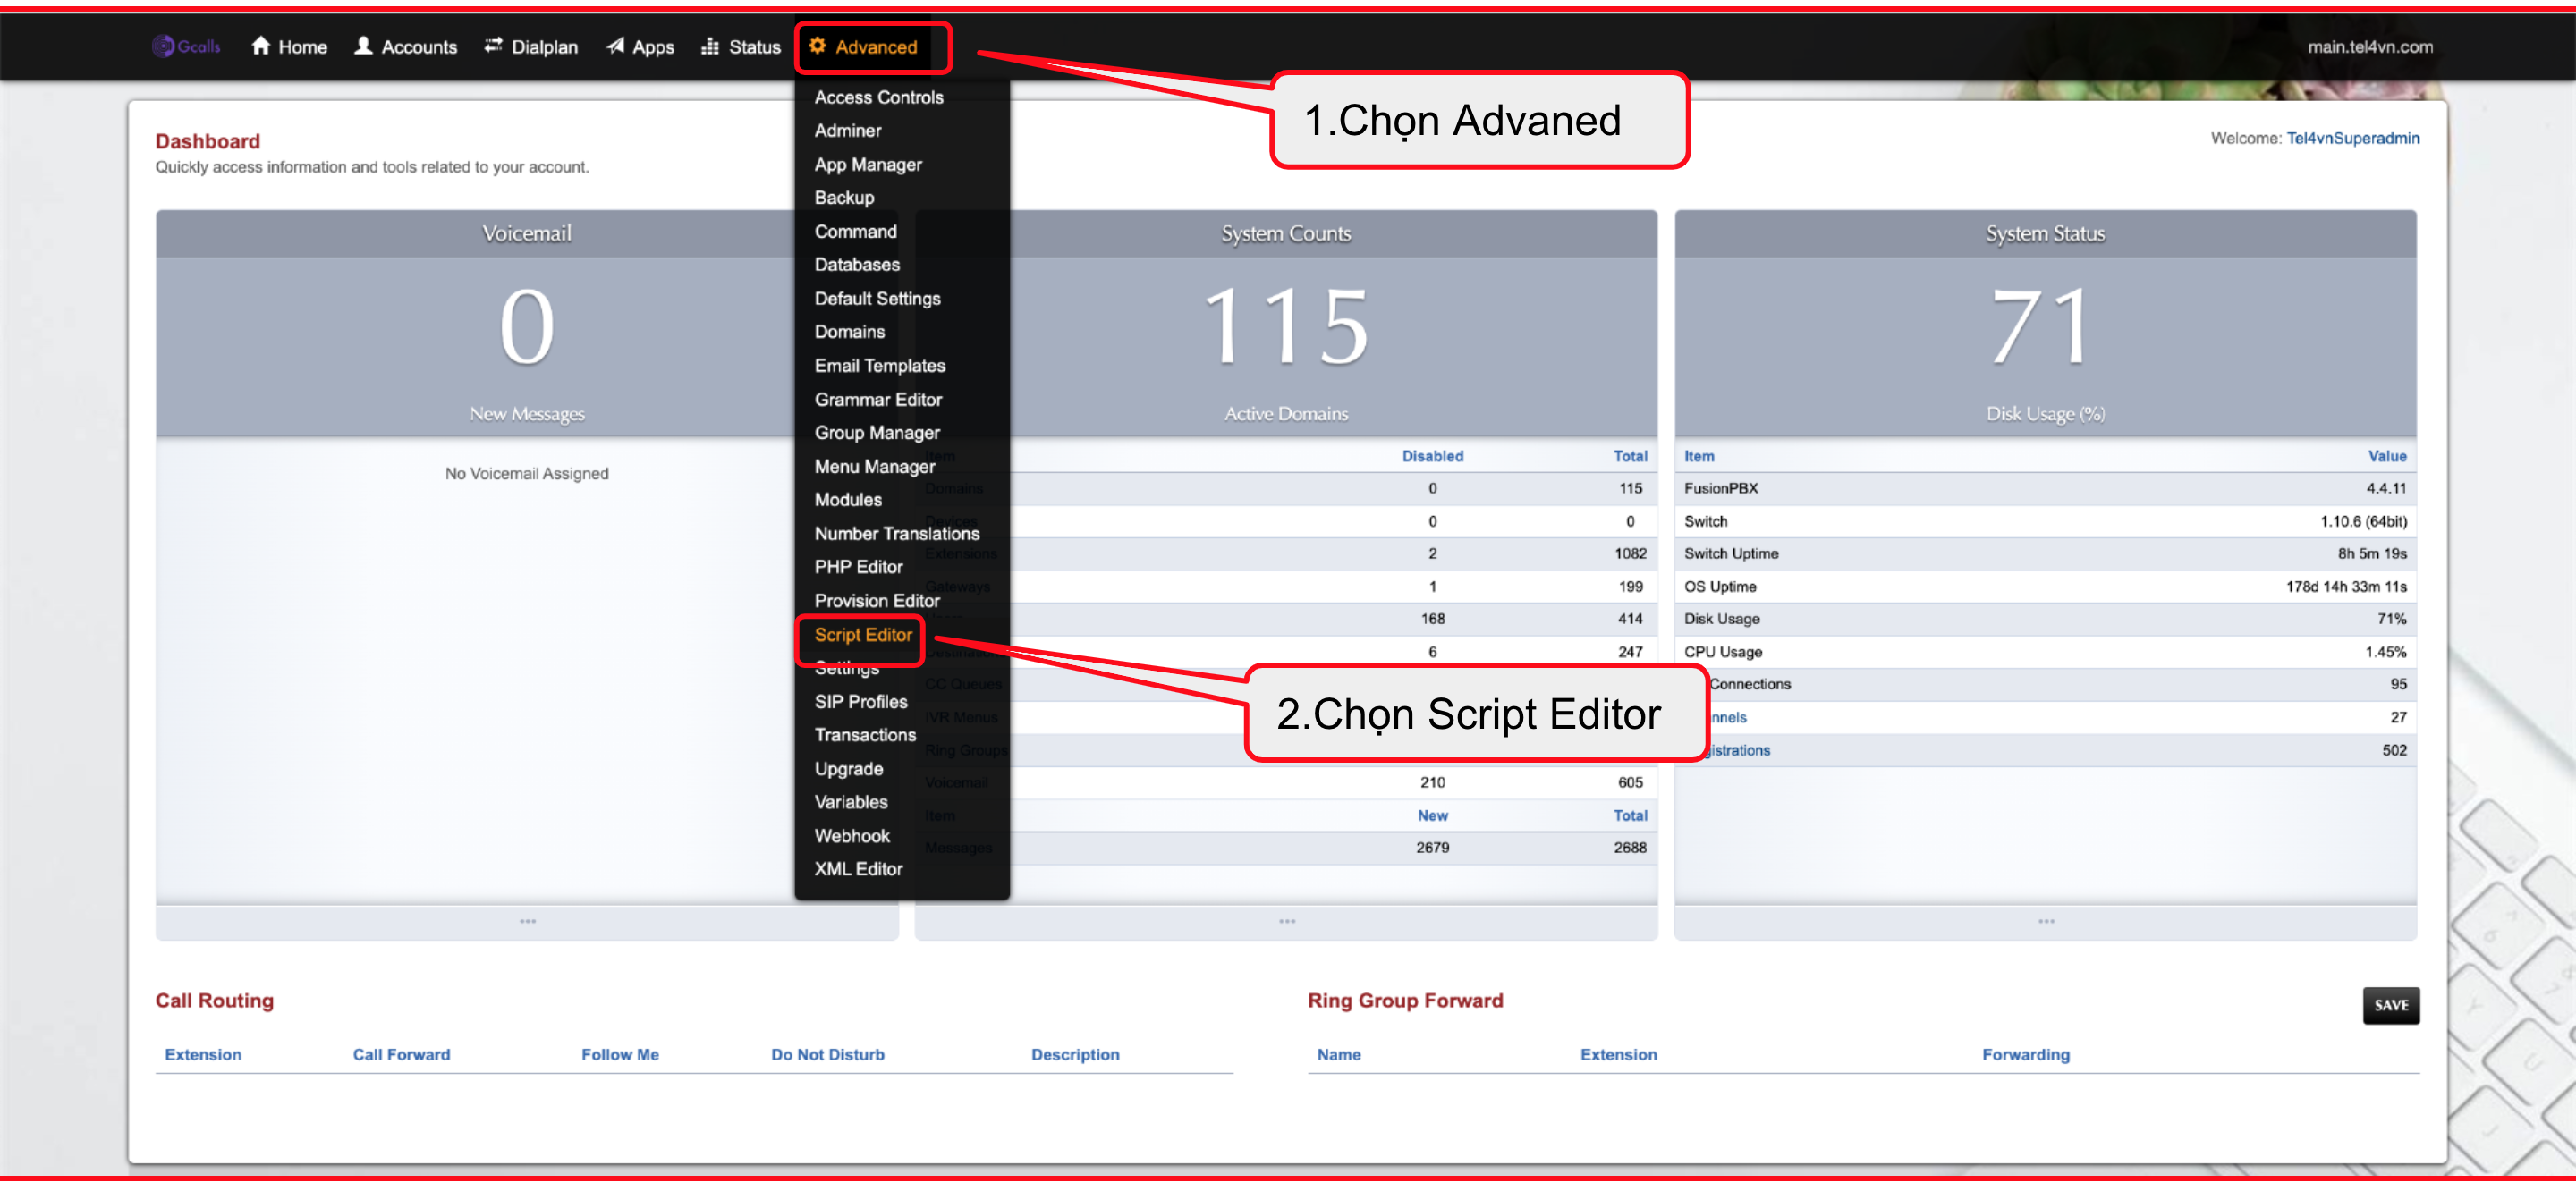Image resolution: width=2576 pixels, height=1191 pixels.
Task: Select Script Editor from Advanced menu
Action: (862, 634)
